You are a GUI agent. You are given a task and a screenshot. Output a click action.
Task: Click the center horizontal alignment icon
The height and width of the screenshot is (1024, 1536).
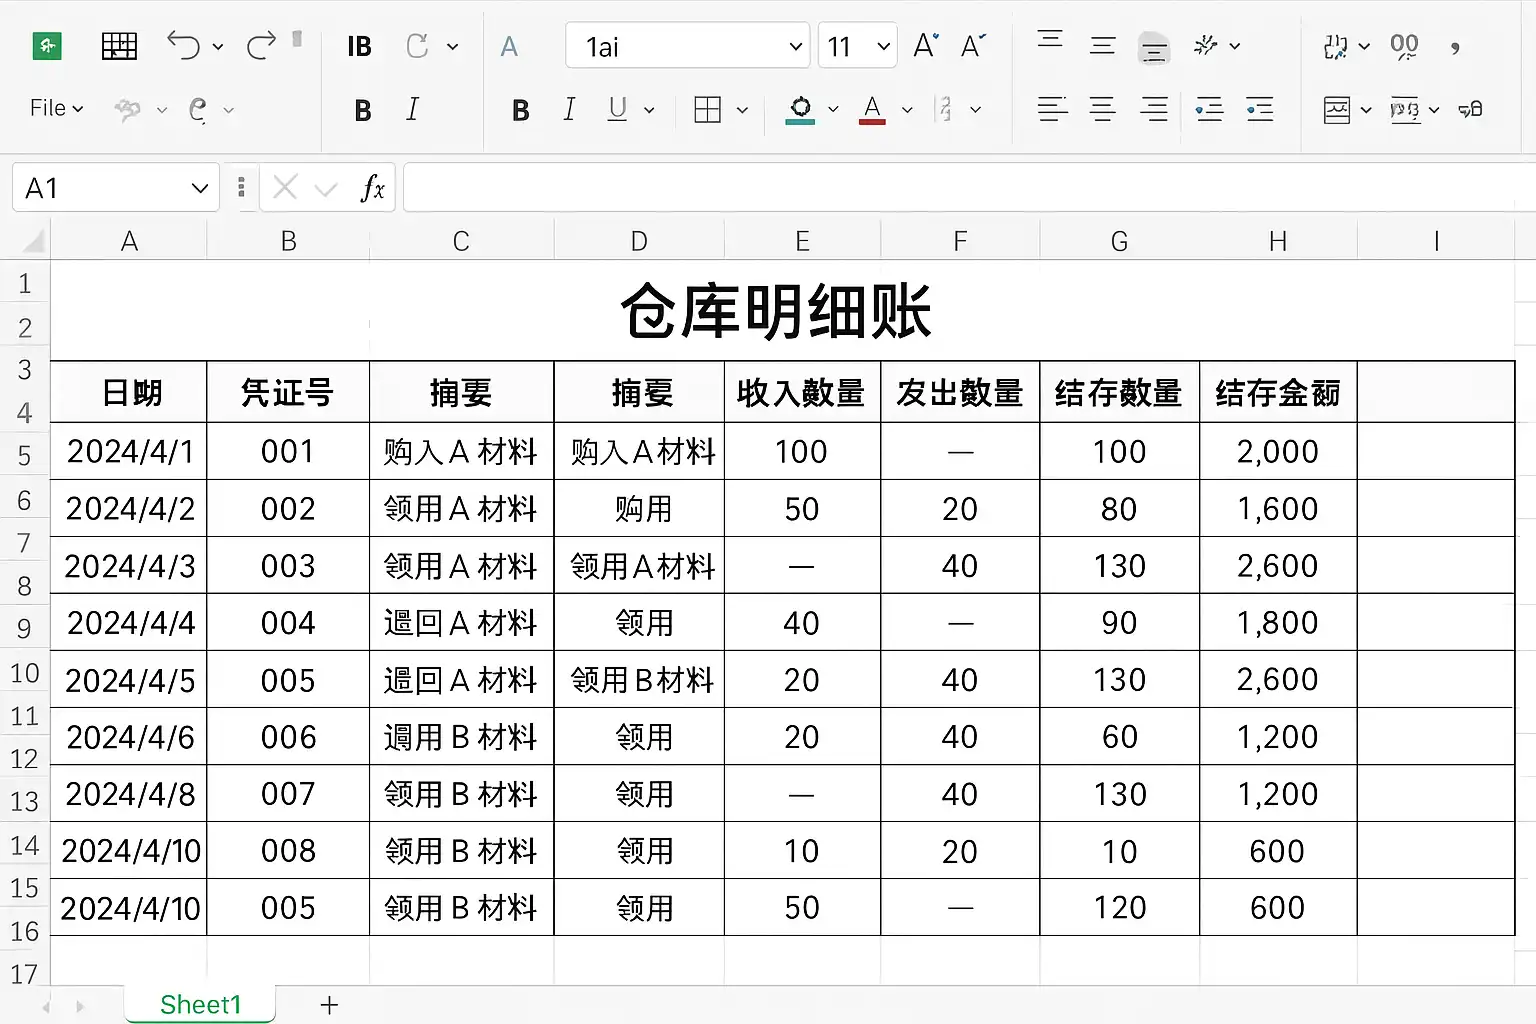click(1102, 109)
